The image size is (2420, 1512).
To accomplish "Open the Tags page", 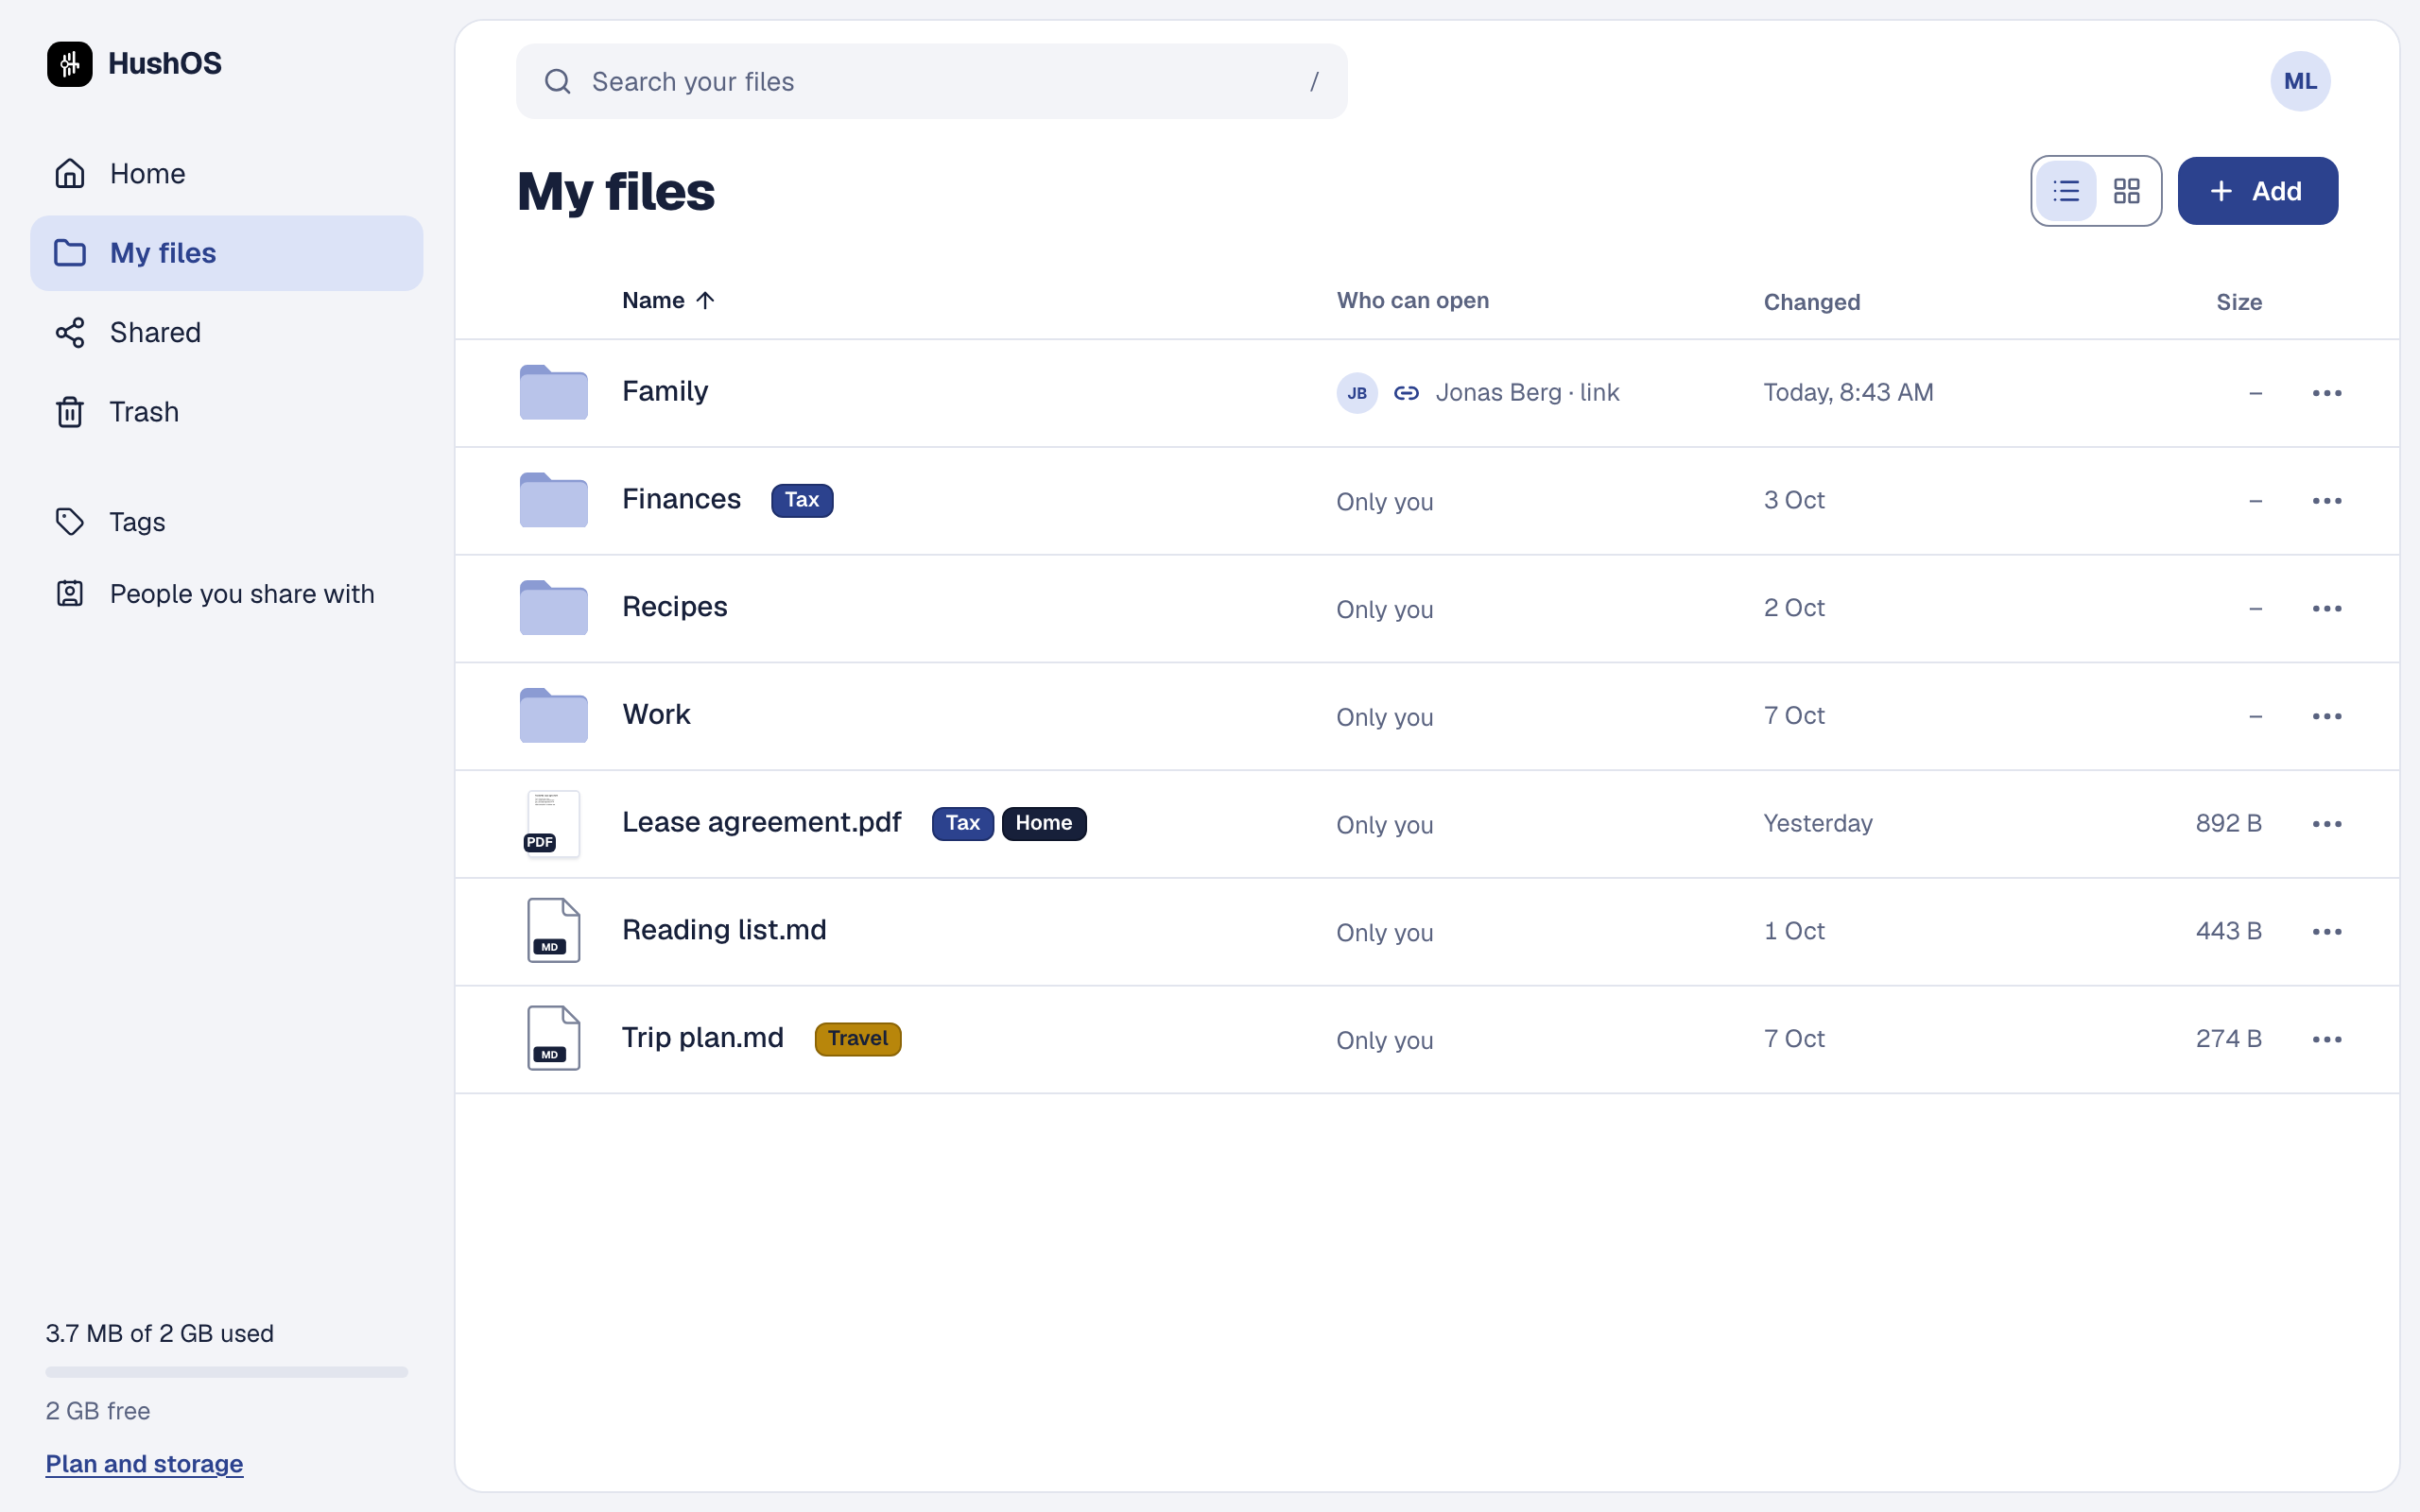I will point(226,522).
